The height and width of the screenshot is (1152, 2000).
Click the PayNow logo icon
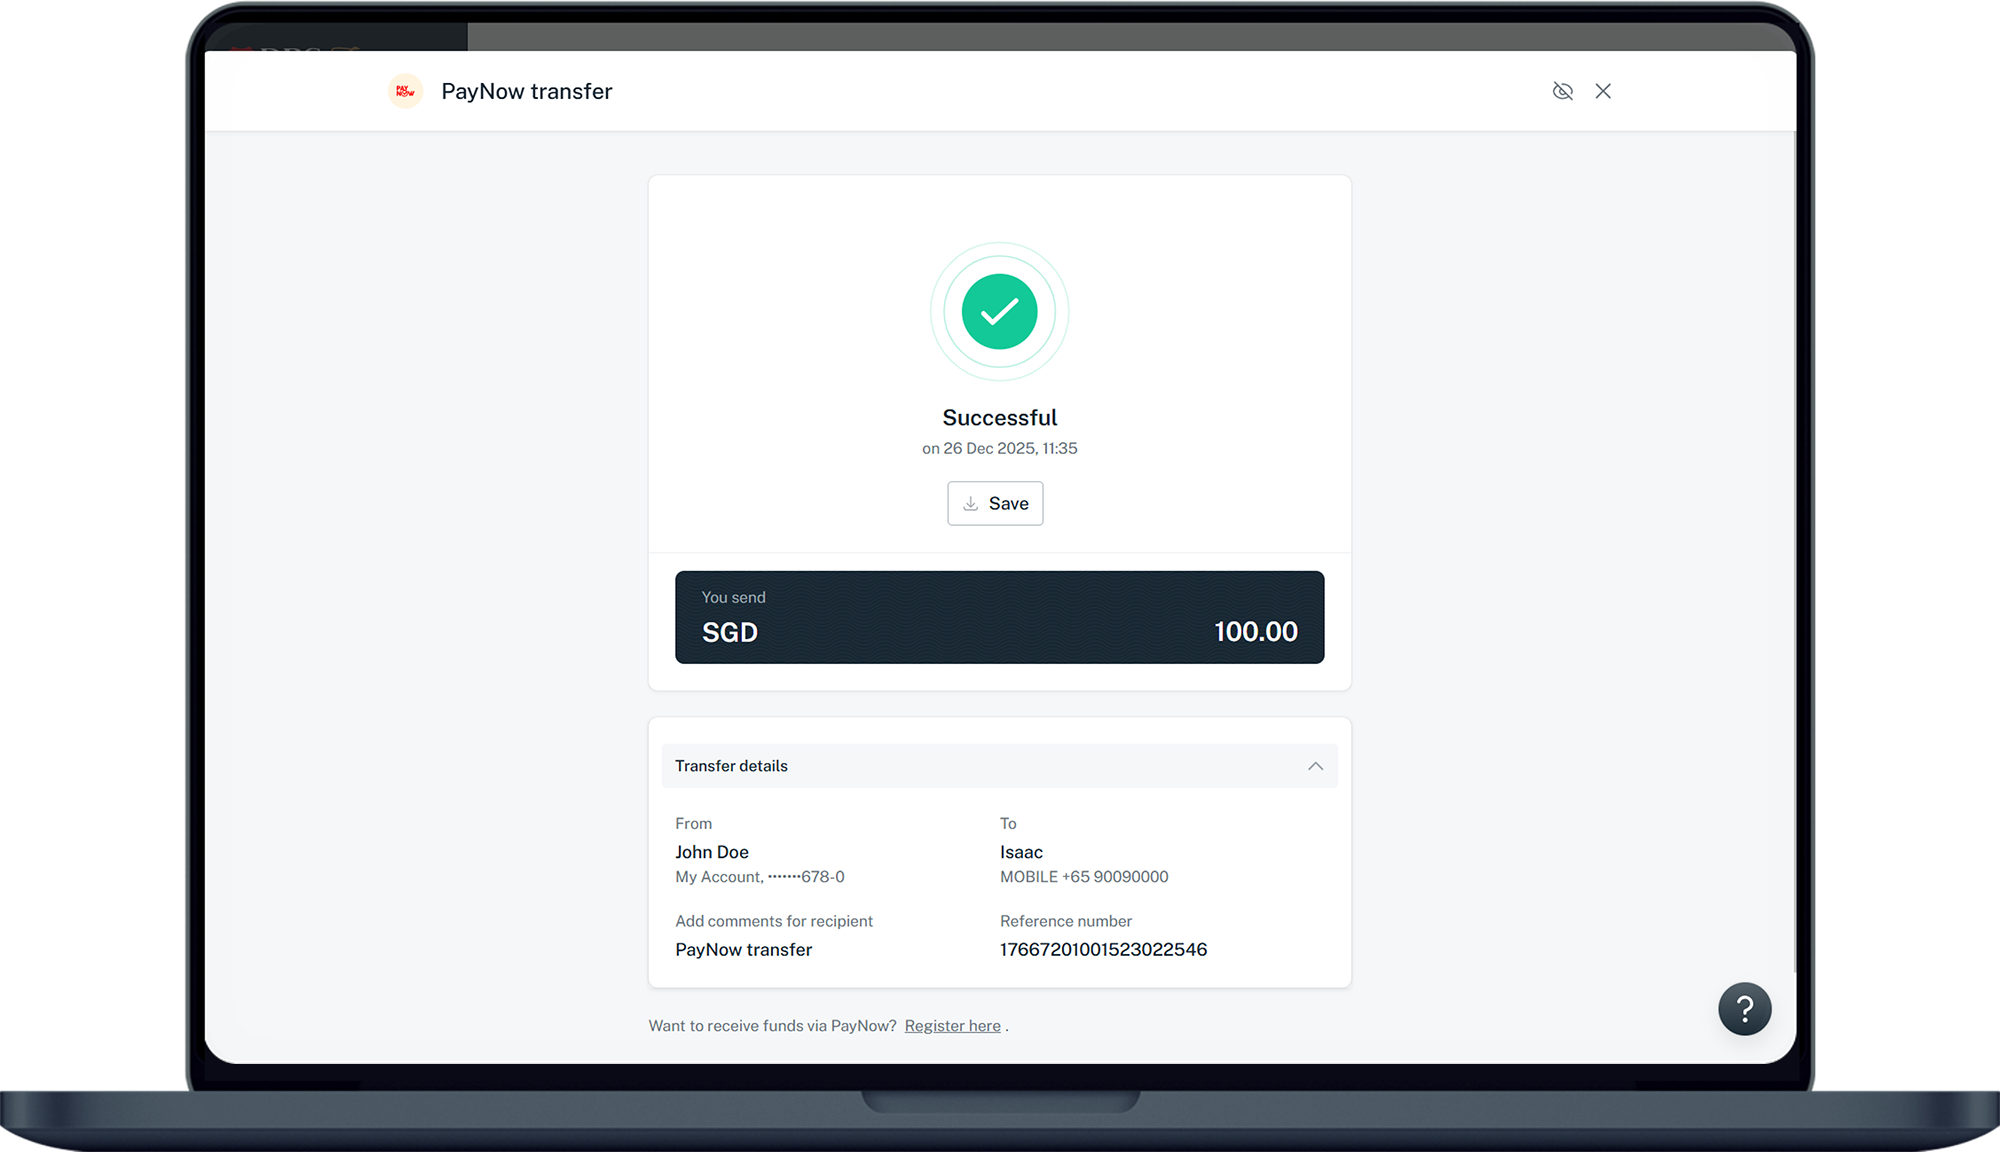pyautogui.click(x=405, y=91)
